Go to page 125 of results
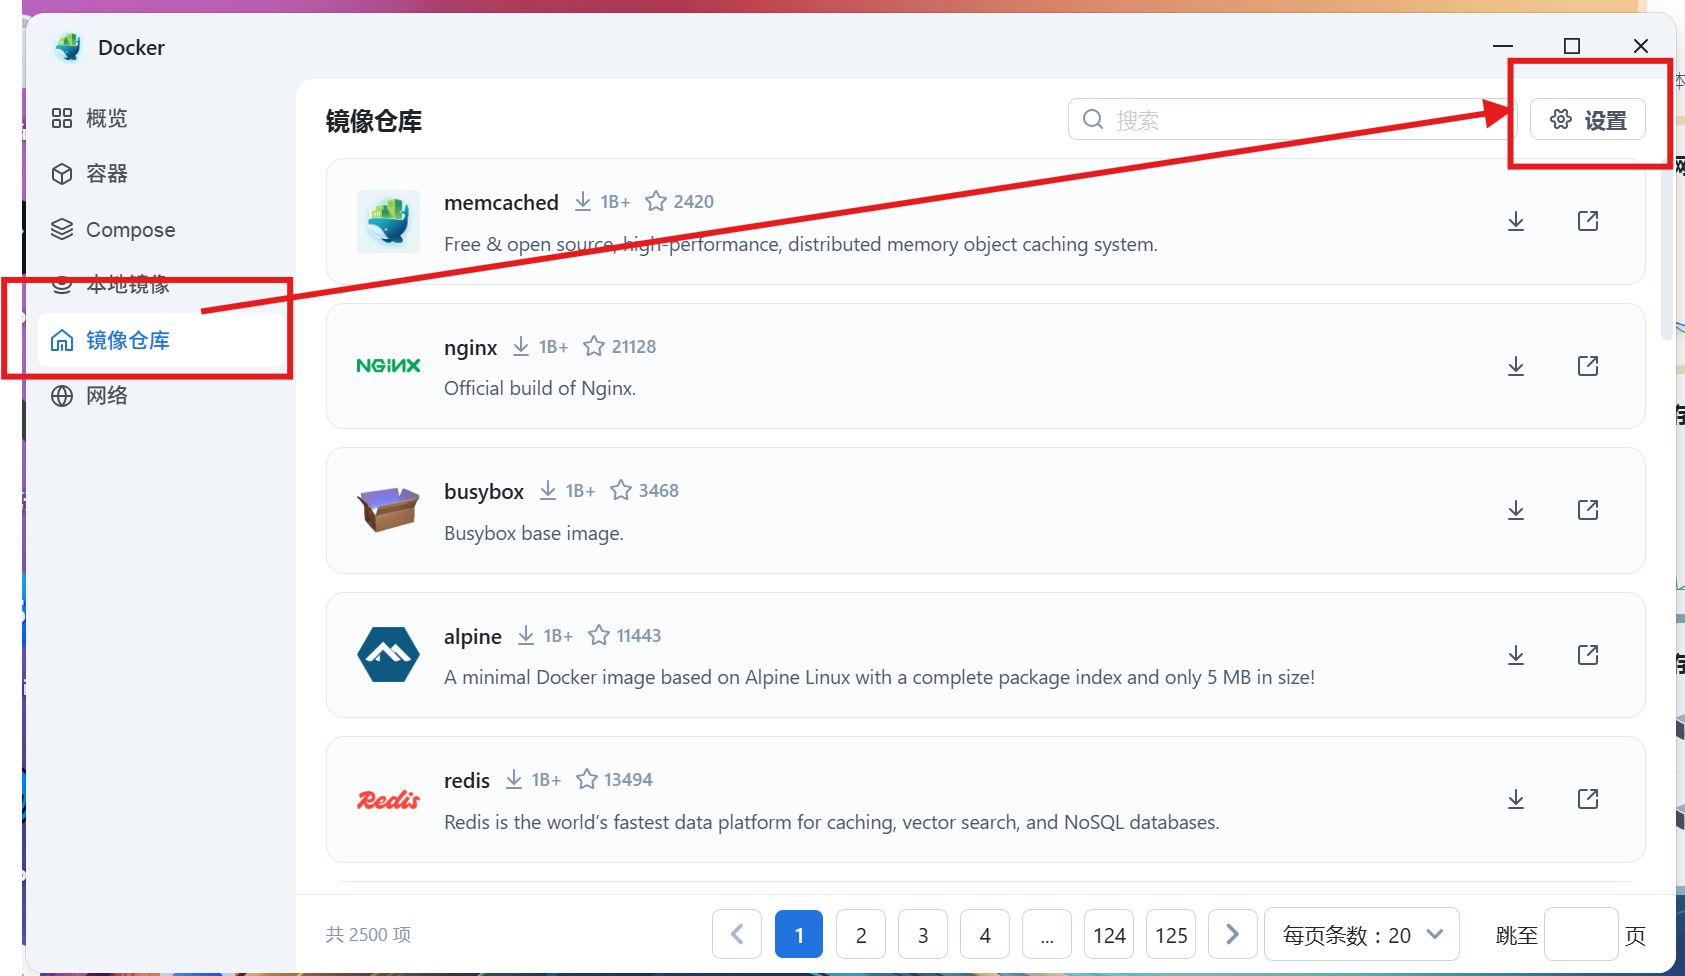 [x=1170, y=934]
